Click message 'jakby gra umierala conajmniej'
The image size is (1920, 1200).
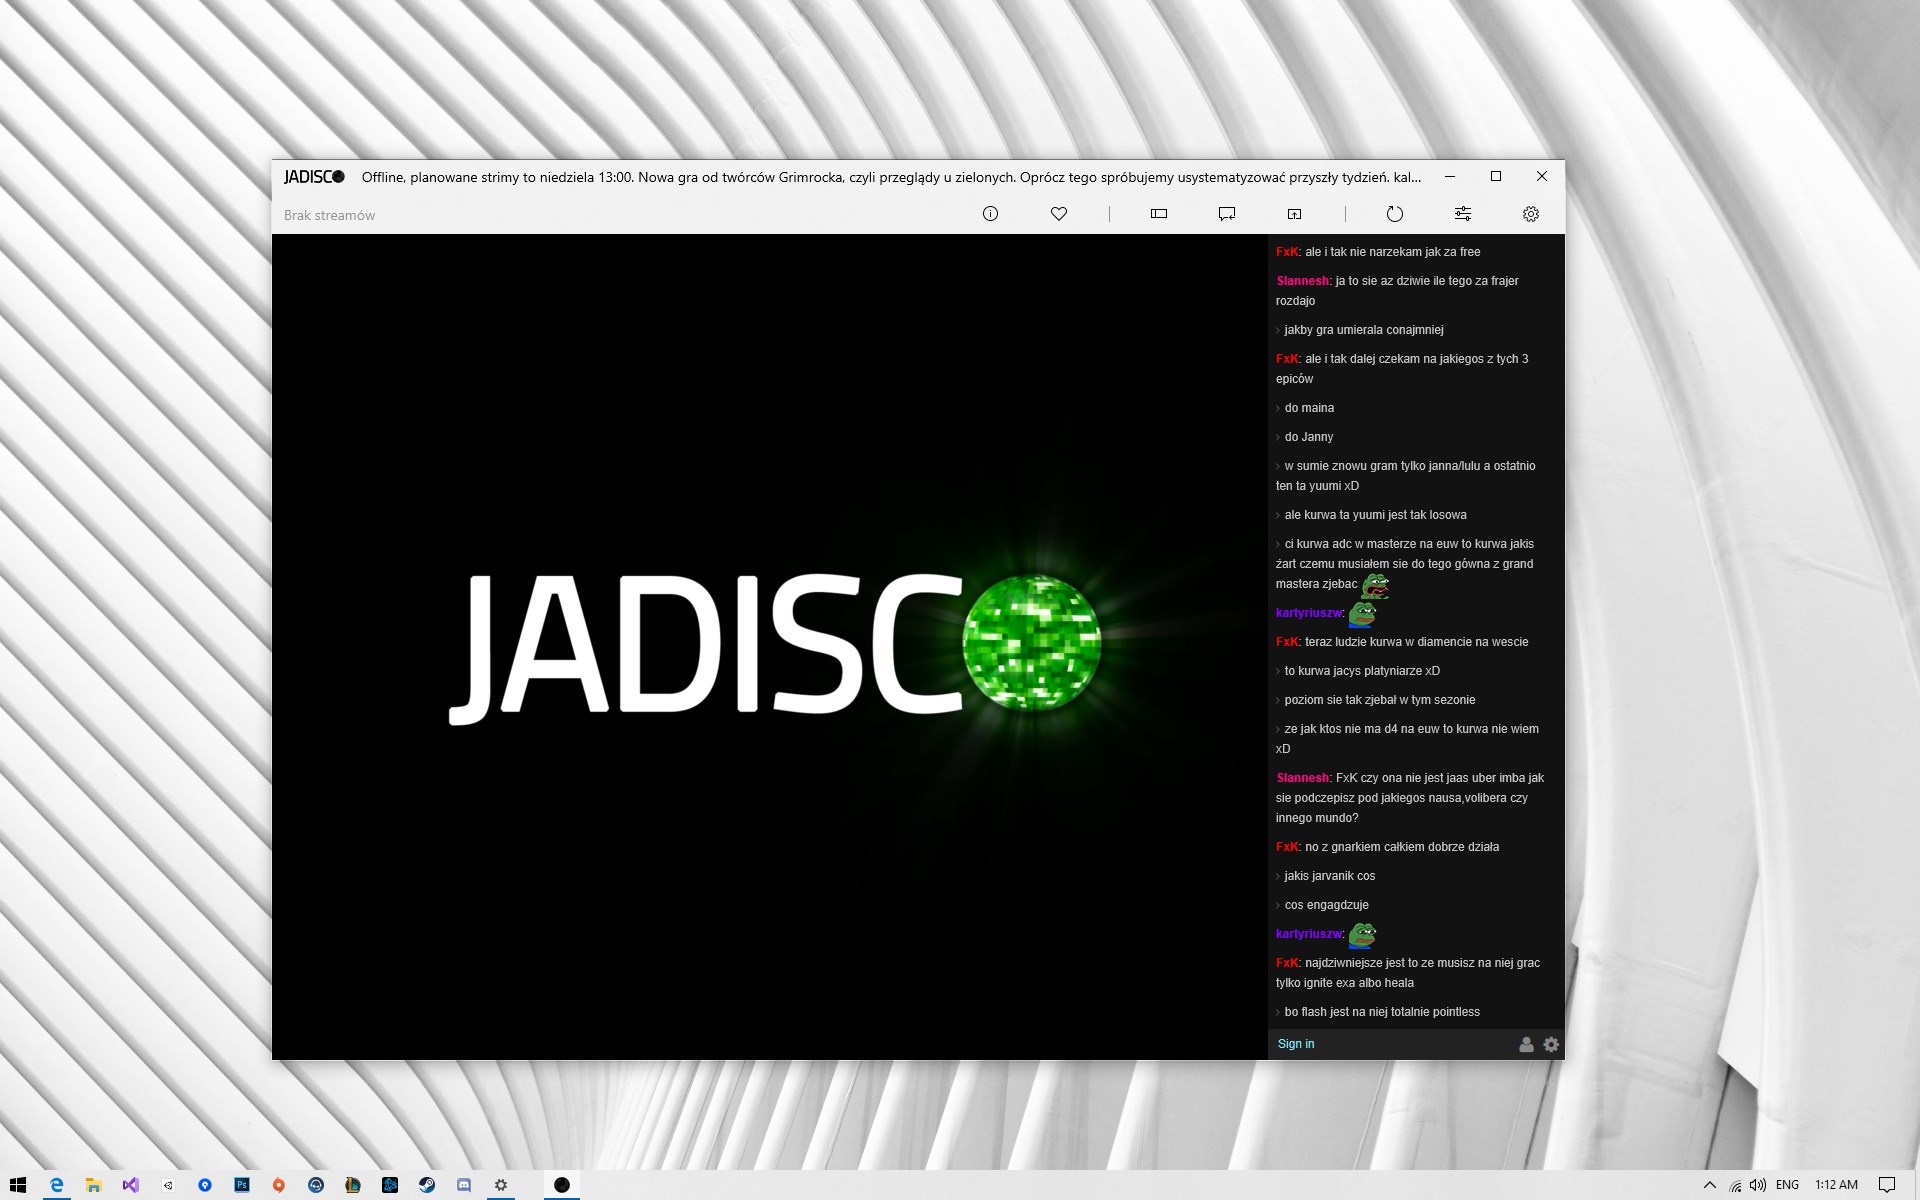click(1364, 330)
